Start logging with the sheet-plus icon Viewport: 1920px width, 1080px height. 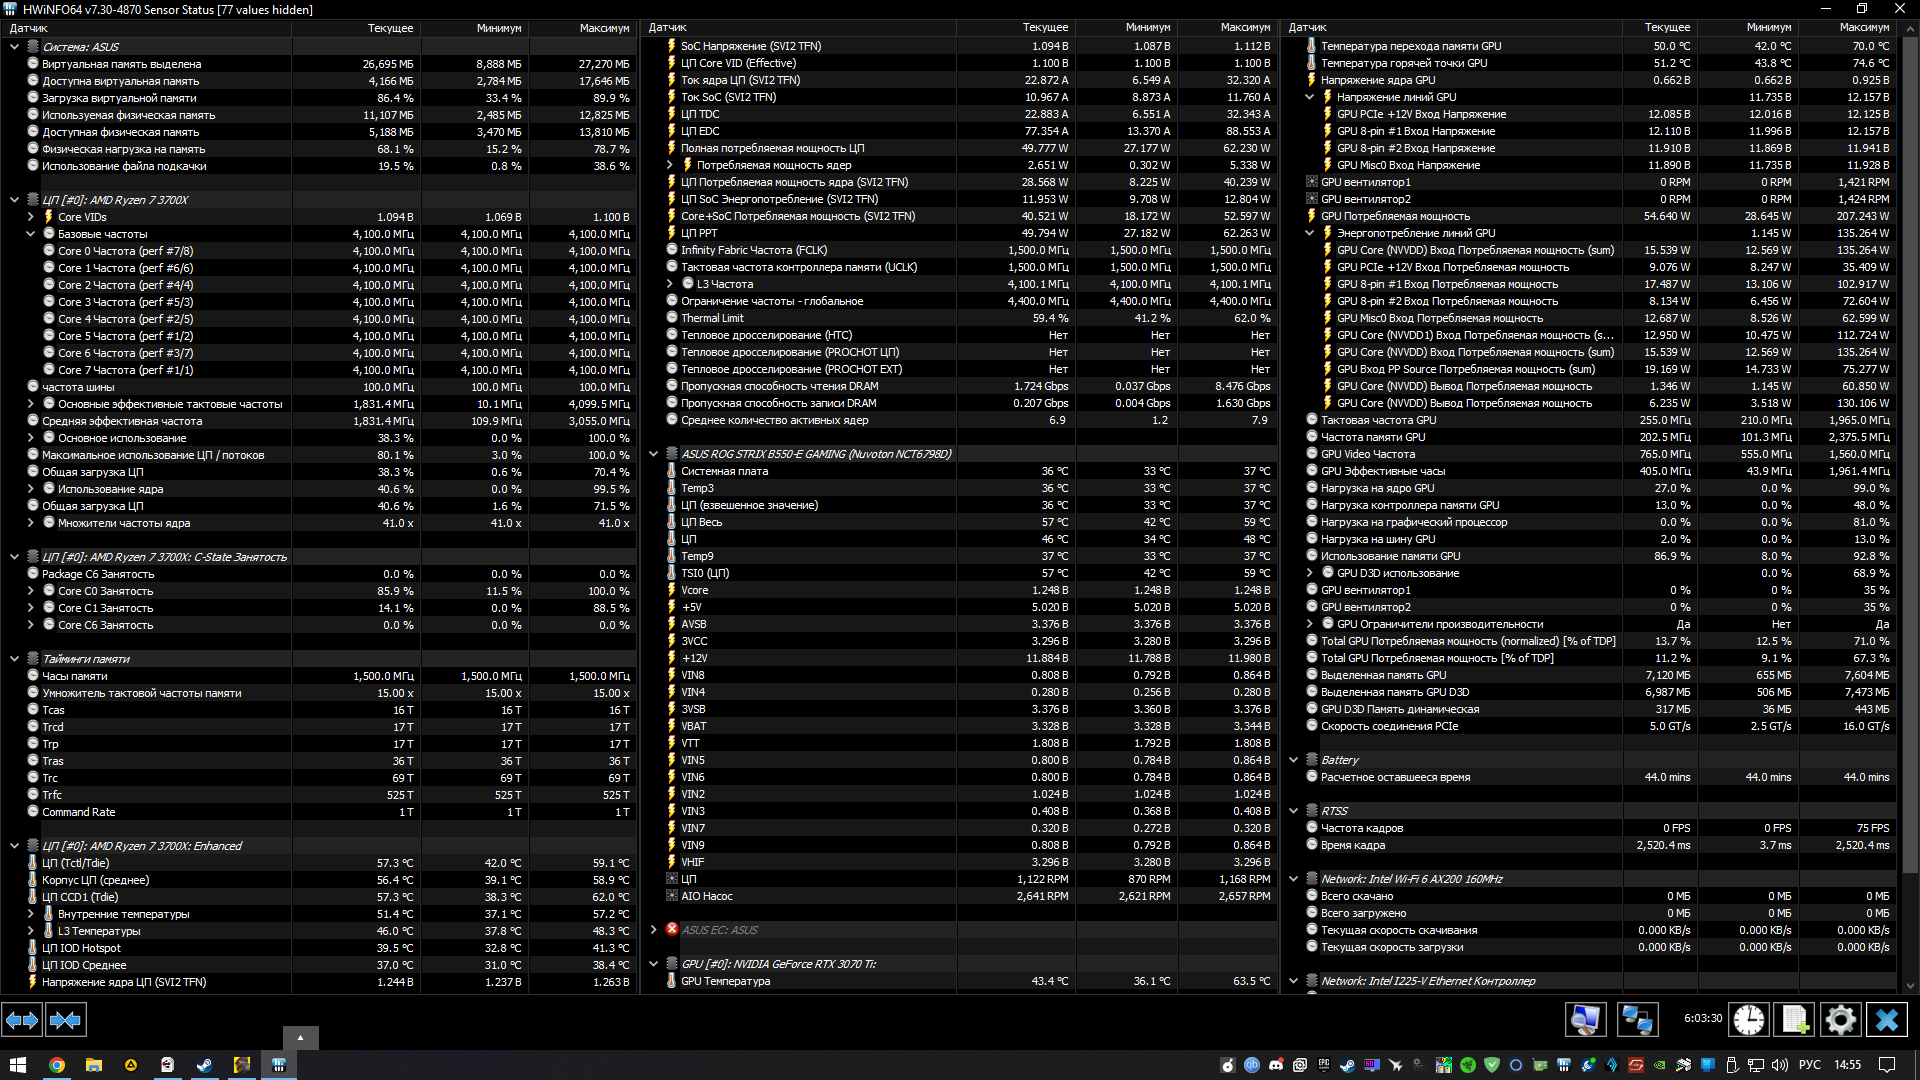pyautogui.click(x=1795, y=1020)
